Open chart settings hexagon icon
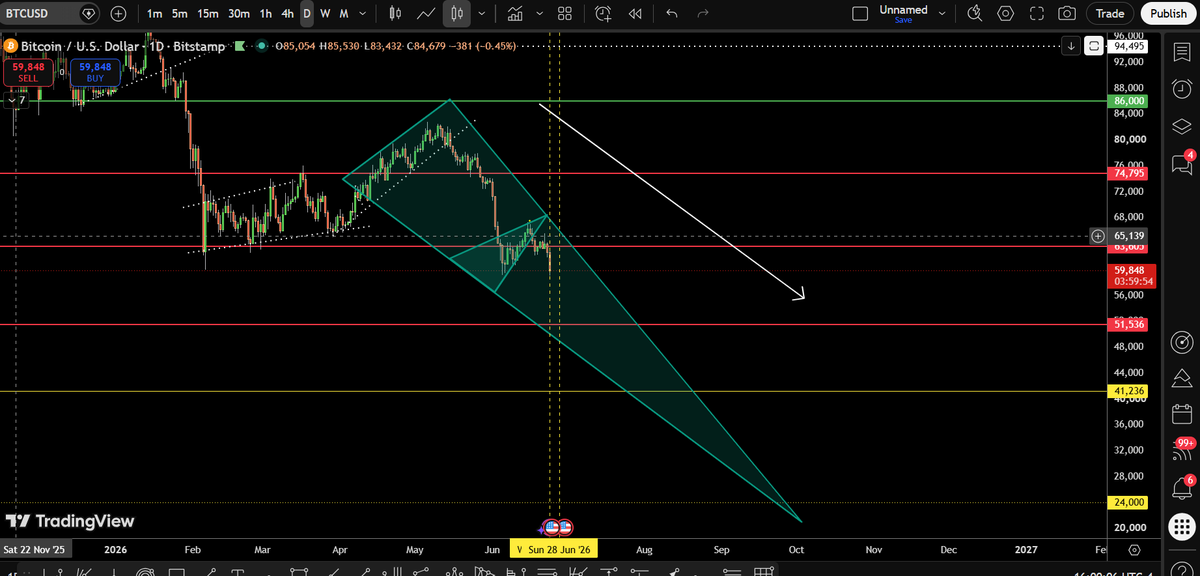Viewport: 1200px width, 576px height. [x=1006, y=14]
